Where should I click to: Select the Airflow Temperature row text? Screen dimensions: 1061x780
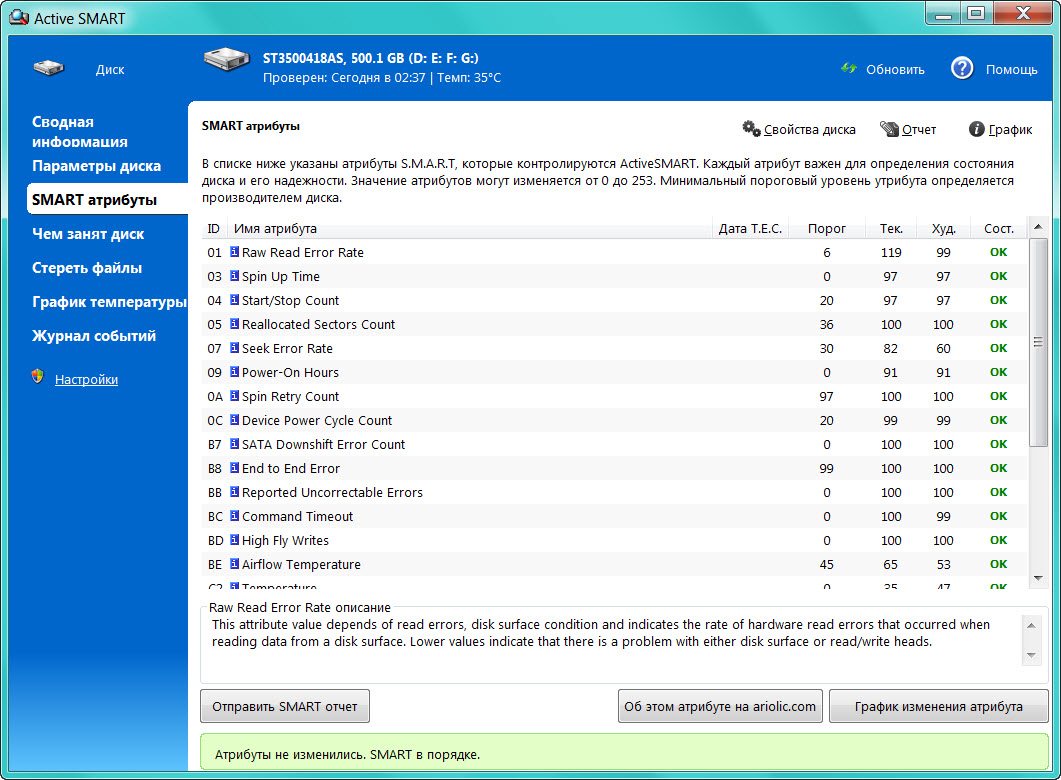(301, 565)
